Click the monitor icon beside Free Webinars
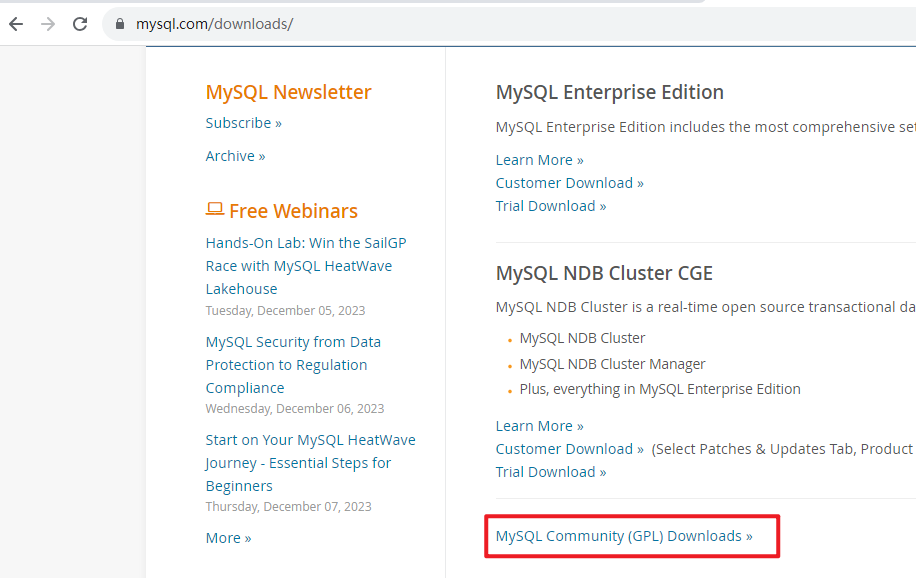 point(213,209)
